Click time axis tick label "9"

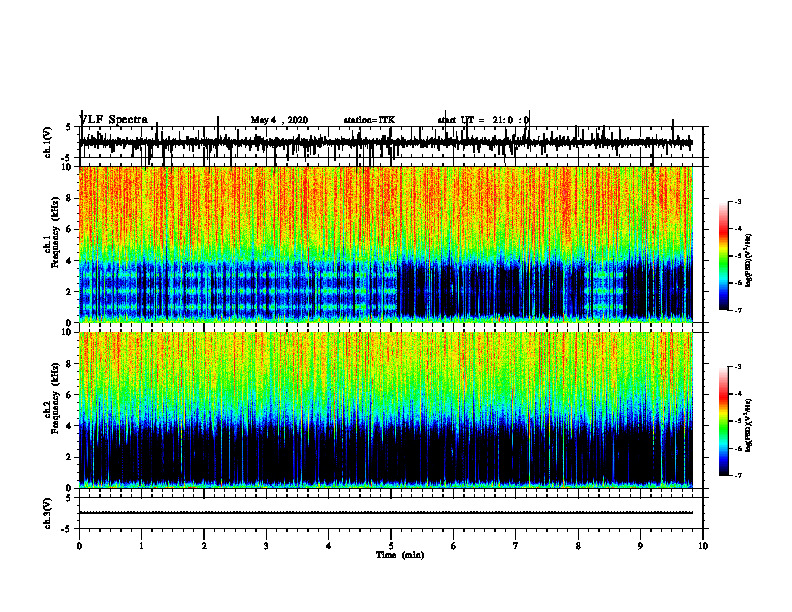click(x=640, y=546)
